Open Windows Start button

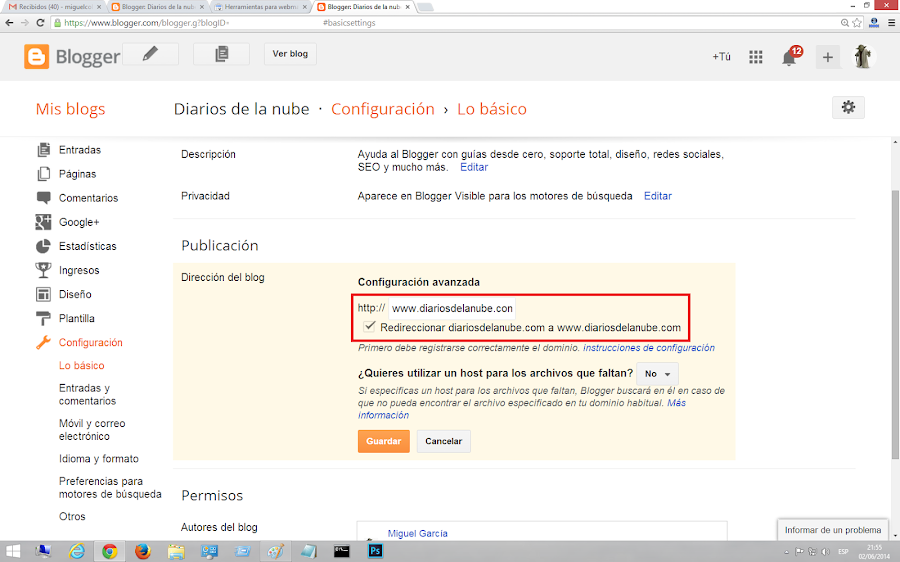(x=11, y=551)
